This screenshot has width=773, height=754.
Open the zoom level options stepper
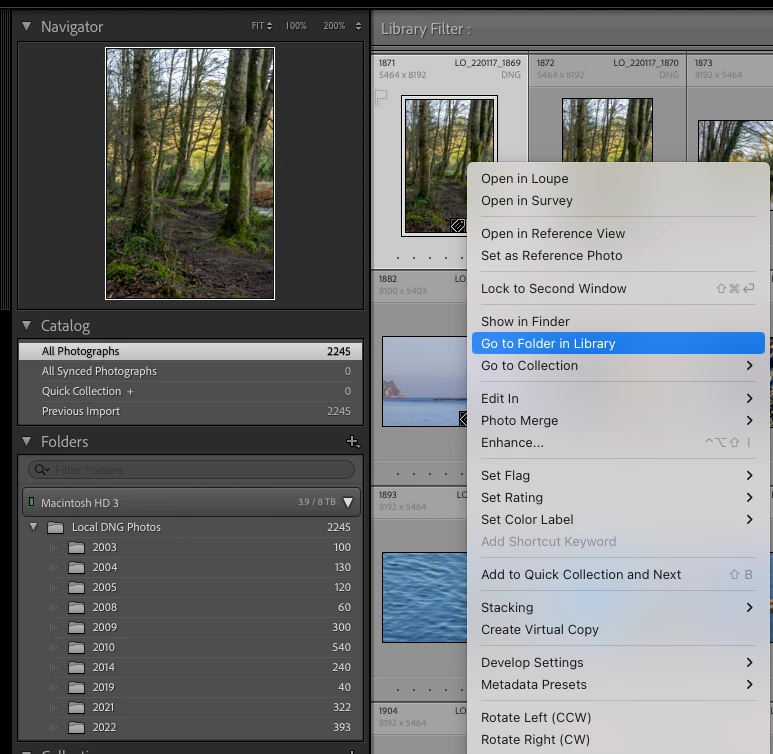point(358,26)
